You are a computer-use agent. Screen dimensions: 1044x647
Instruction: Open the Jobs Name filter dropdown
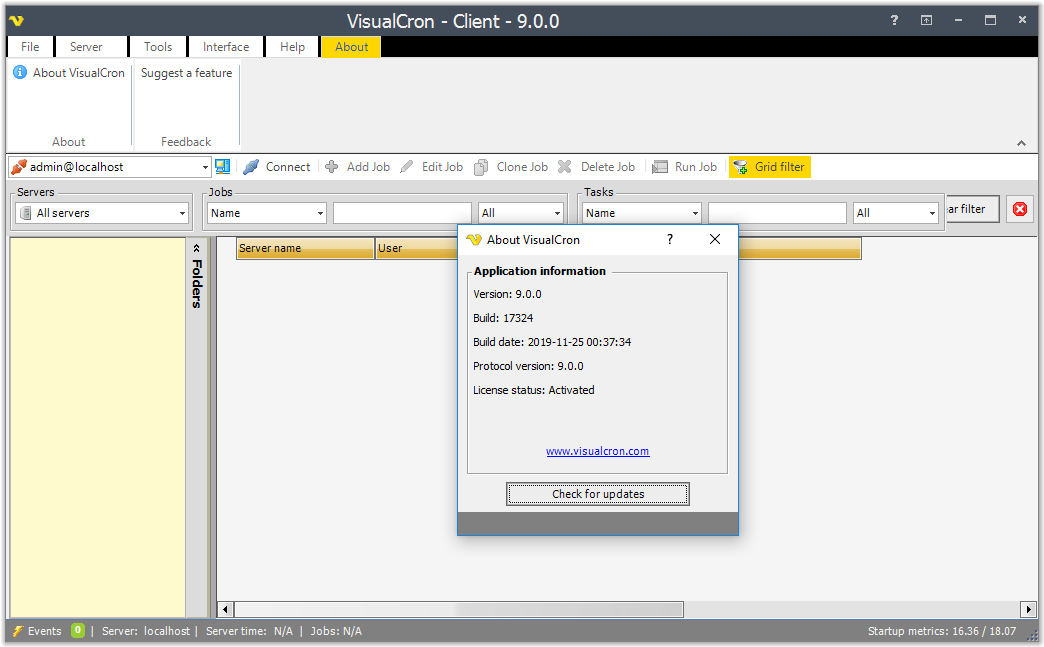320,213
